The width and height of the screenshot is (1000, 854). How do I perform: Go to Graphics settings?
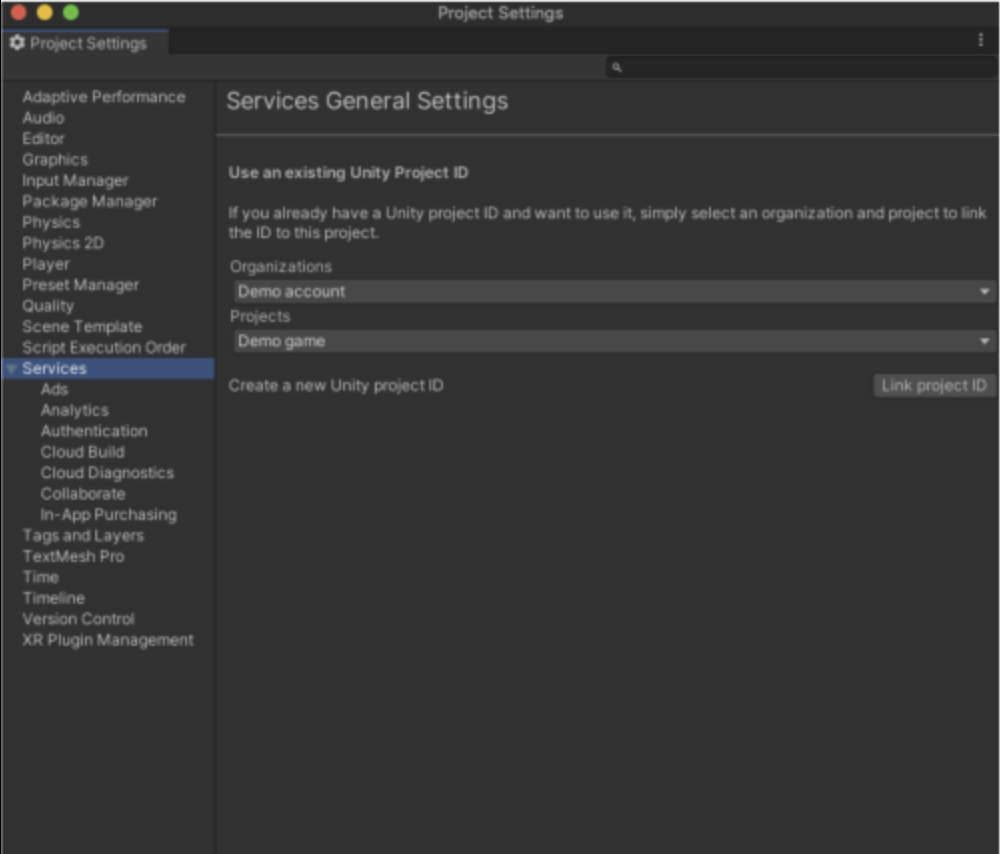[x=55, y=160]
